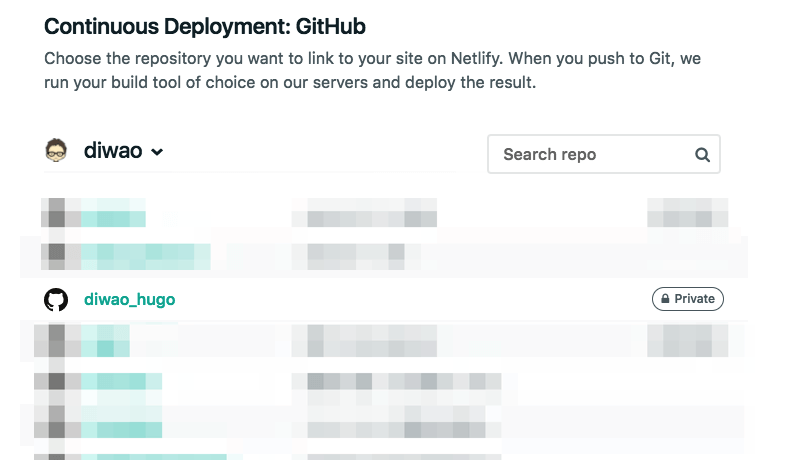793x460 pixels.
Task: Click blurred repo icon directly above diwao_hugo
Action: click(56, 255)
